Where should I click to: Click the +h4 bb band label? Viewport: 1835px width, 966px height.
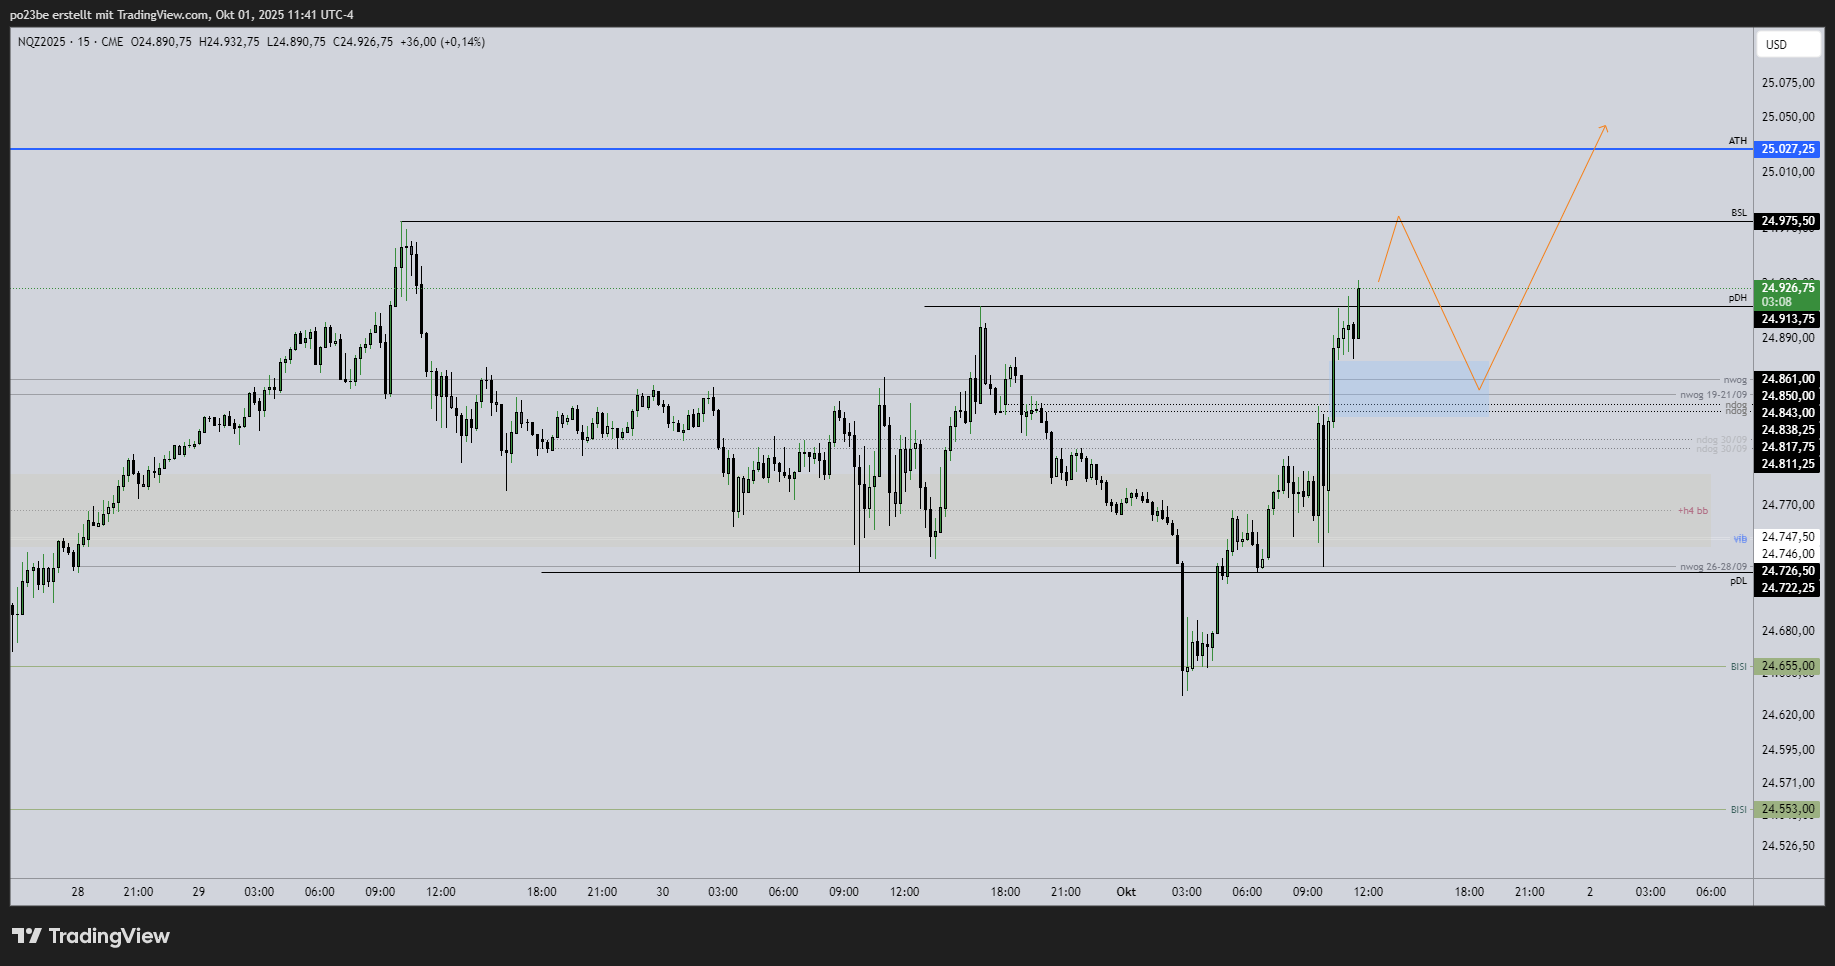tap(1695, 509)
